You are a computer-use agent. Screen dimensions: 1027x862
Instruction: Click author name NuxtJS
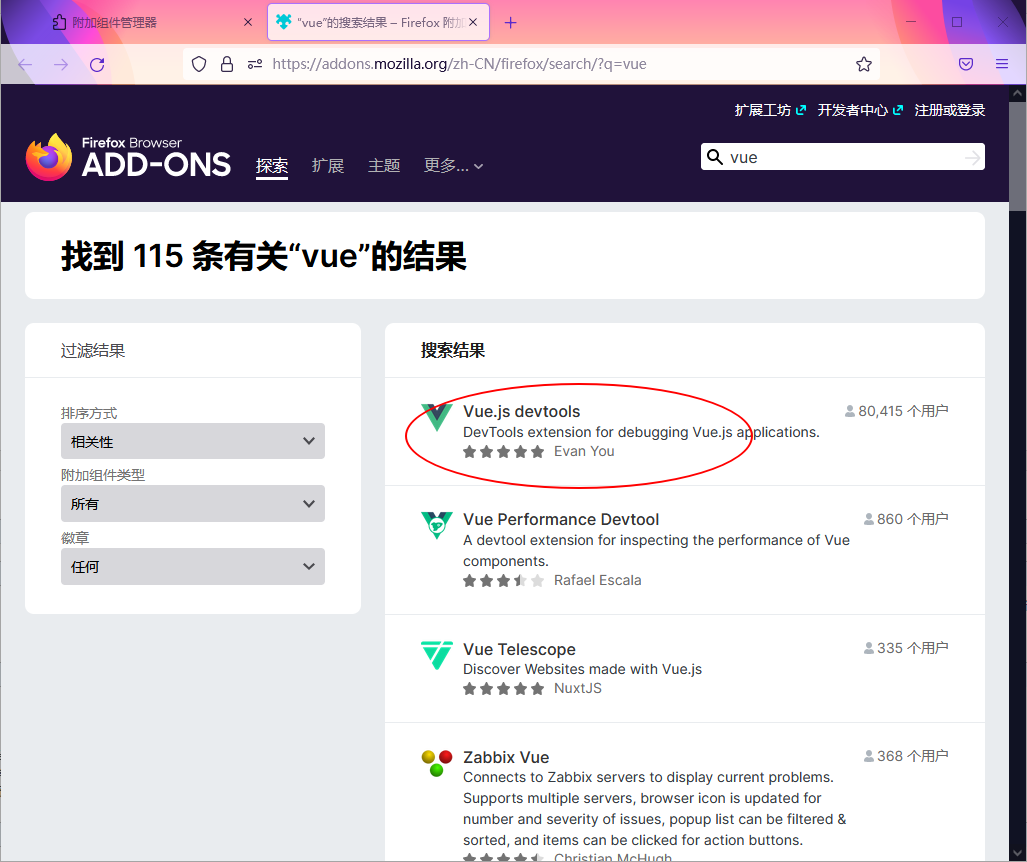578,688
